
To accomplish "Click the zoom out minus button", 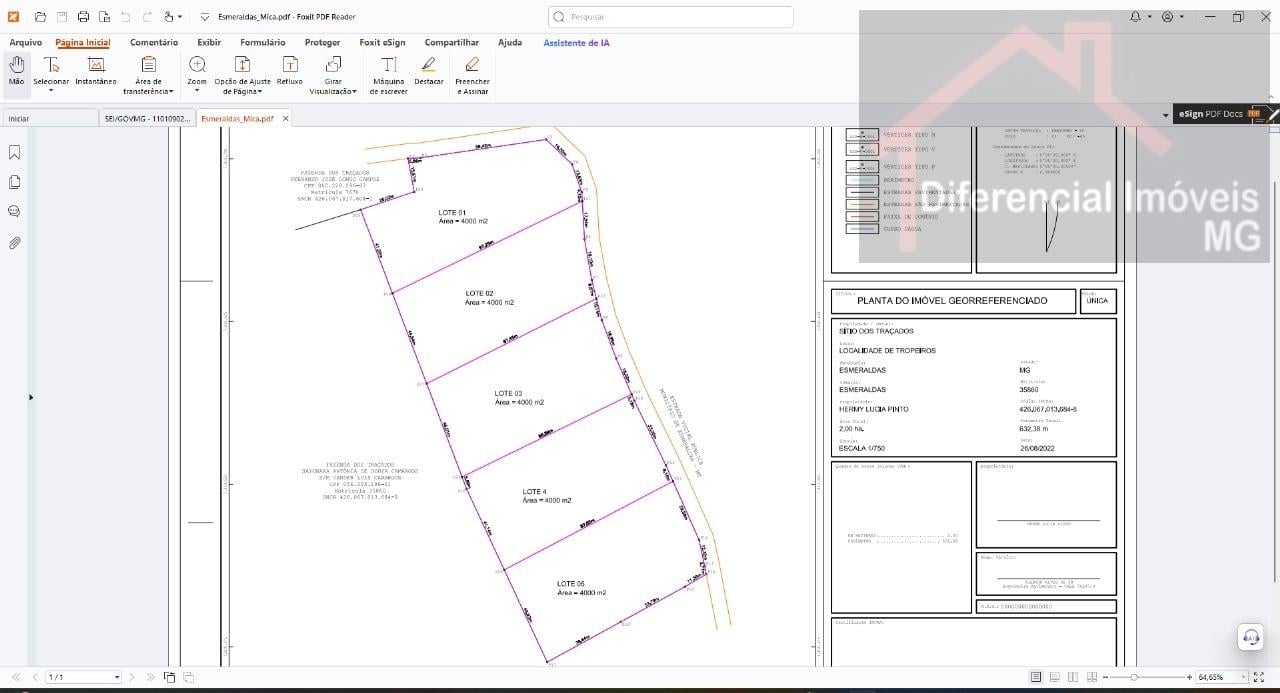I will pyautogui.click(x=1106, y=677).
